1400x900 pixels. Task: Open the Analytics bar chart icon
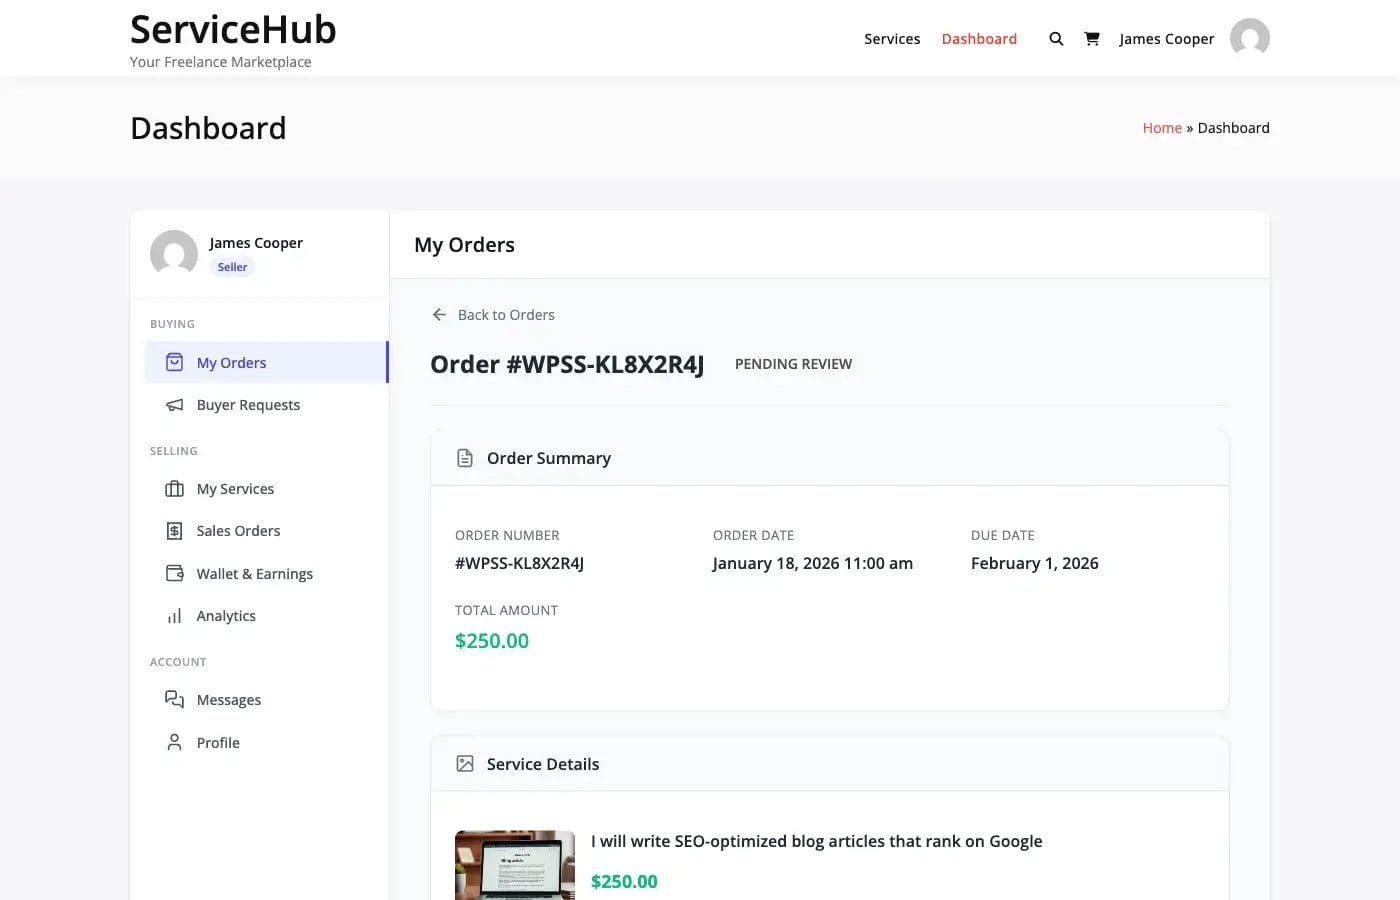coord(175,615)
